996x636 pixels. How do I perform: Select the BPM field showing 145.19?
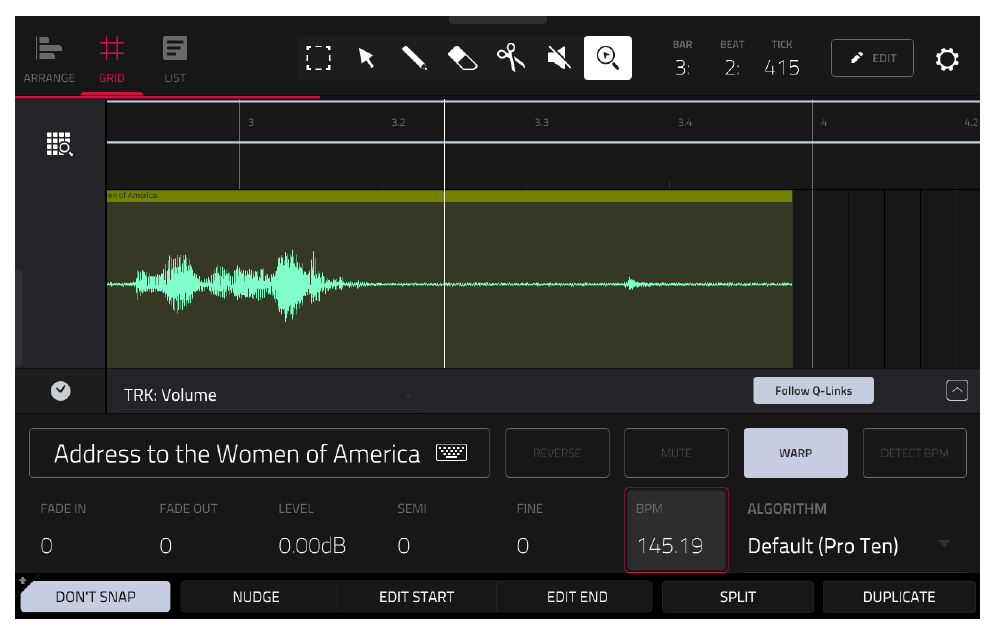676,530
